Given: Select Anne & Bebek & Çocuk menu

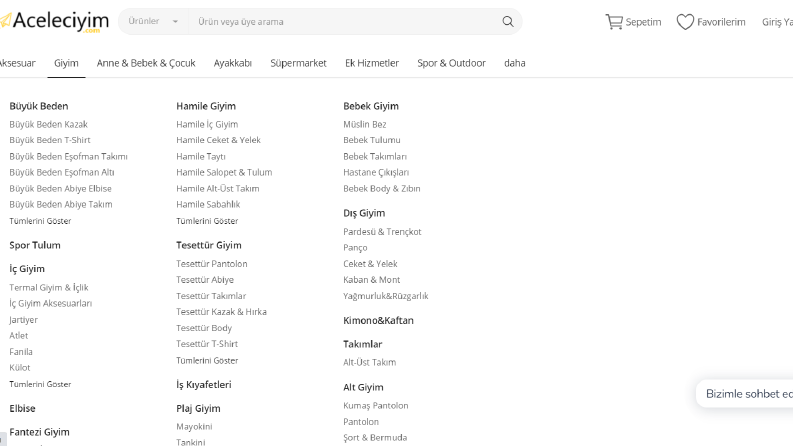Looking at the screenshot, I should coord(146,63).
